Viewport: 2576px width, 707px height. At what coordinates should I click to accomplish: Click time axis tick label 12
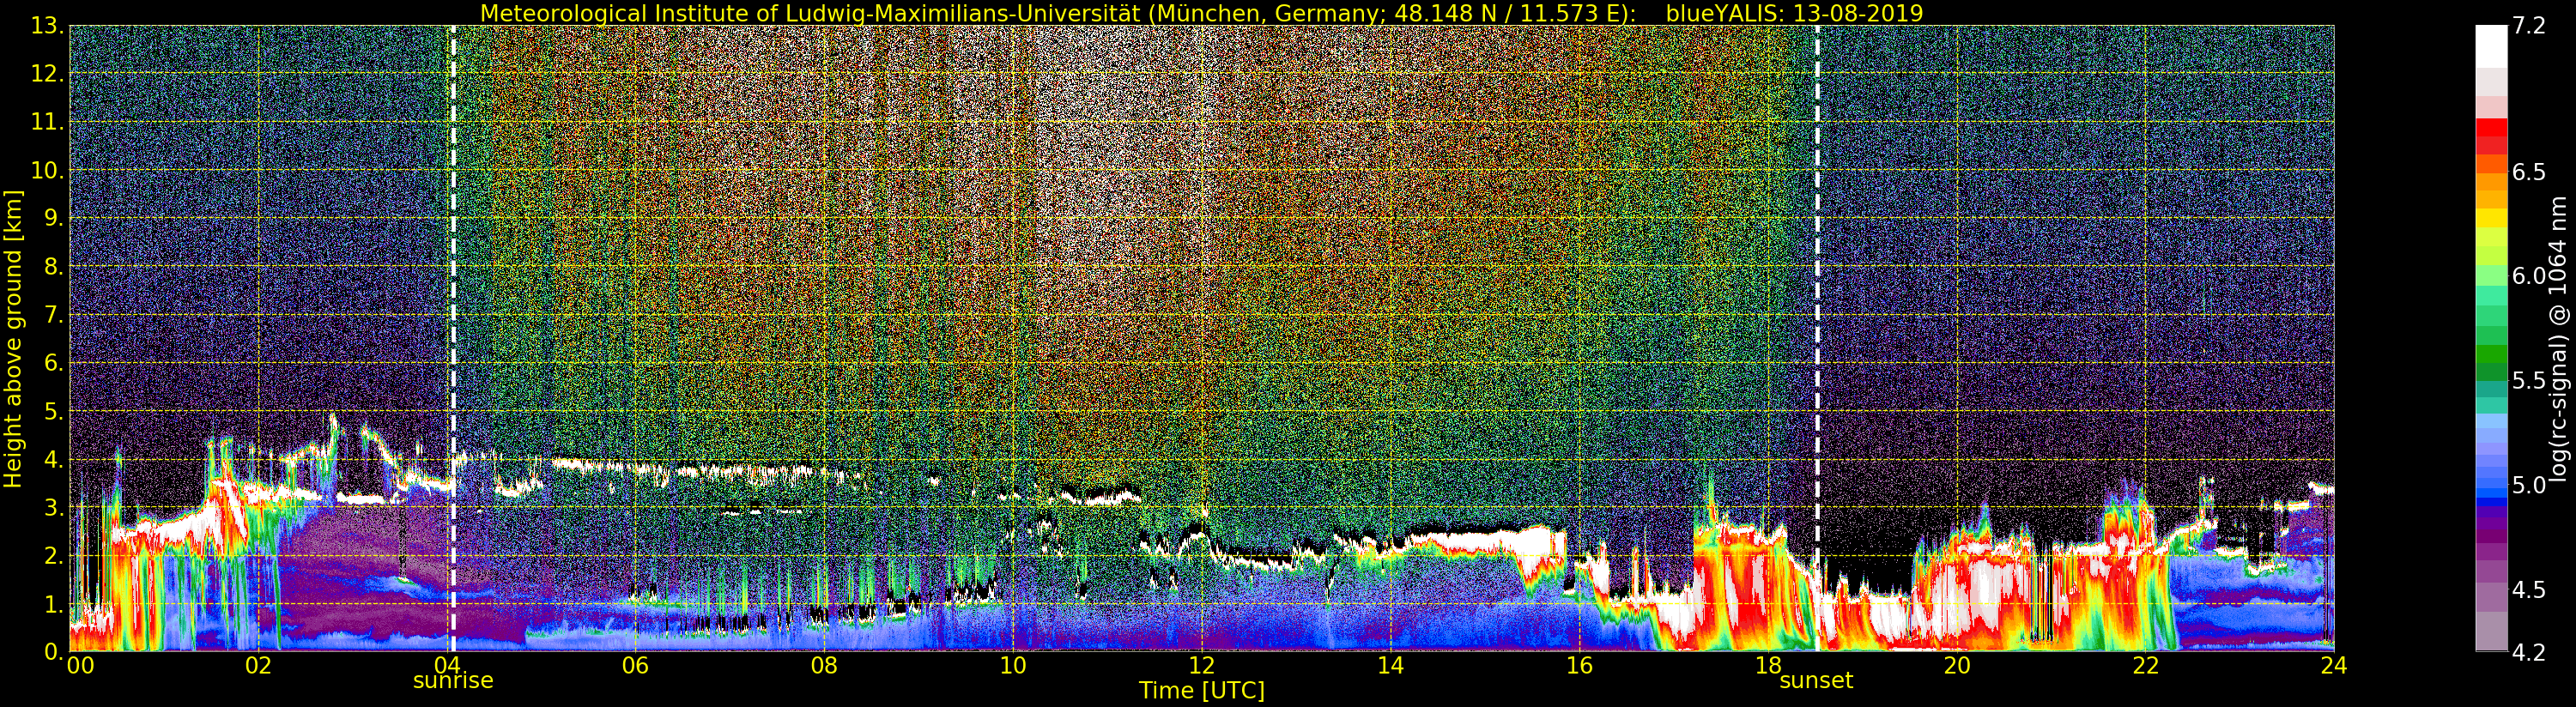tap(1202, 666)
